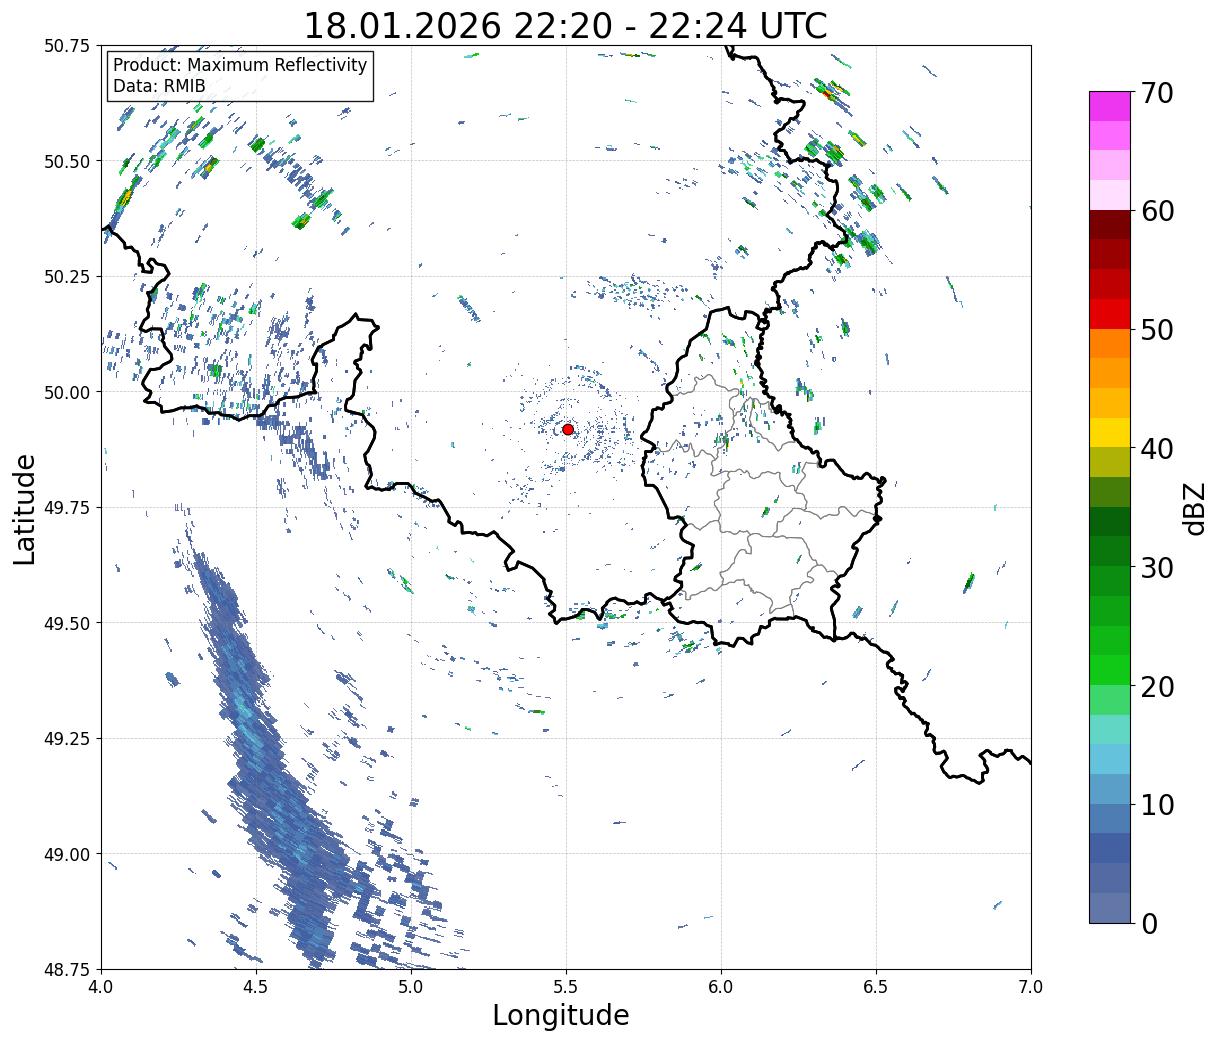Screen dimensions: 1219x1040
Task: Click the bright red colorbar segment above 50
Action: click(1110, 313)
